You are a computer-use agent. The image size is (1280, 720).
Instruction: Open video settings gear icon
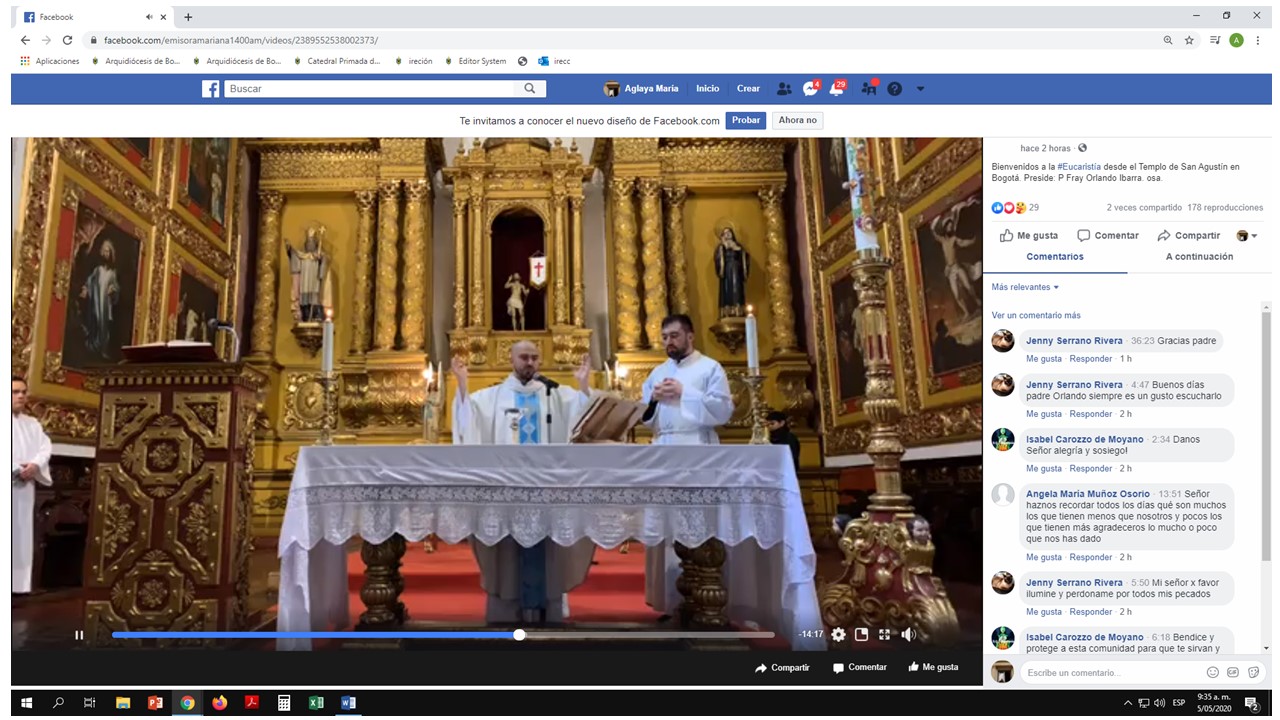coord(838,634)
